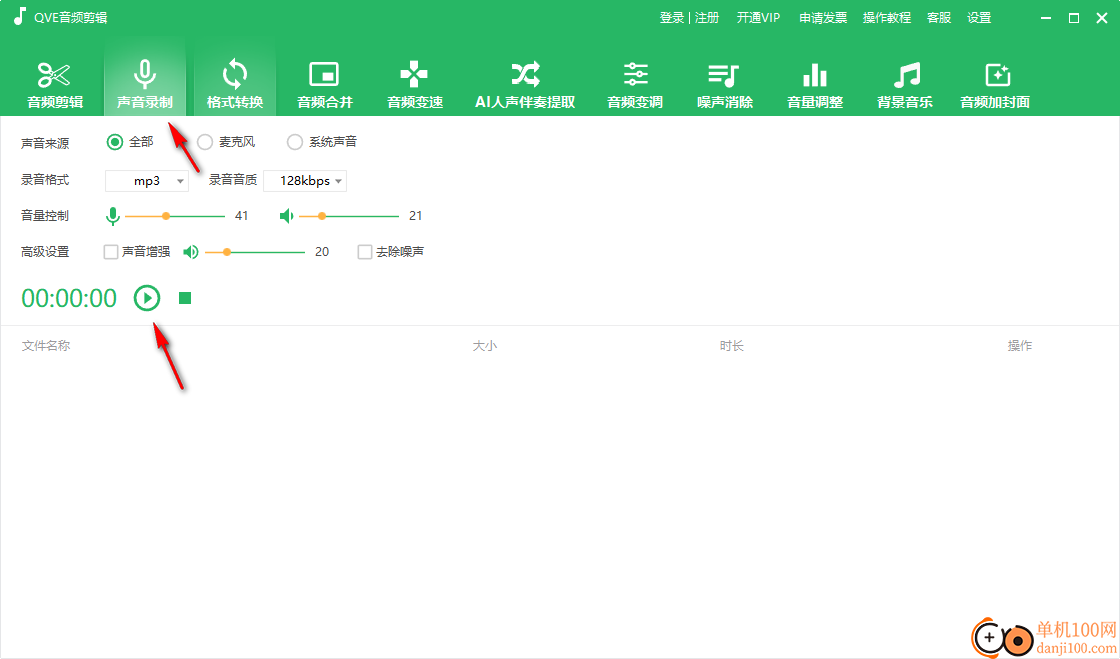Image resolution: width=1120 pixels, height=659 pixels.
Task: Click the 文件名称 column header
Action: [x=46, y=346]
